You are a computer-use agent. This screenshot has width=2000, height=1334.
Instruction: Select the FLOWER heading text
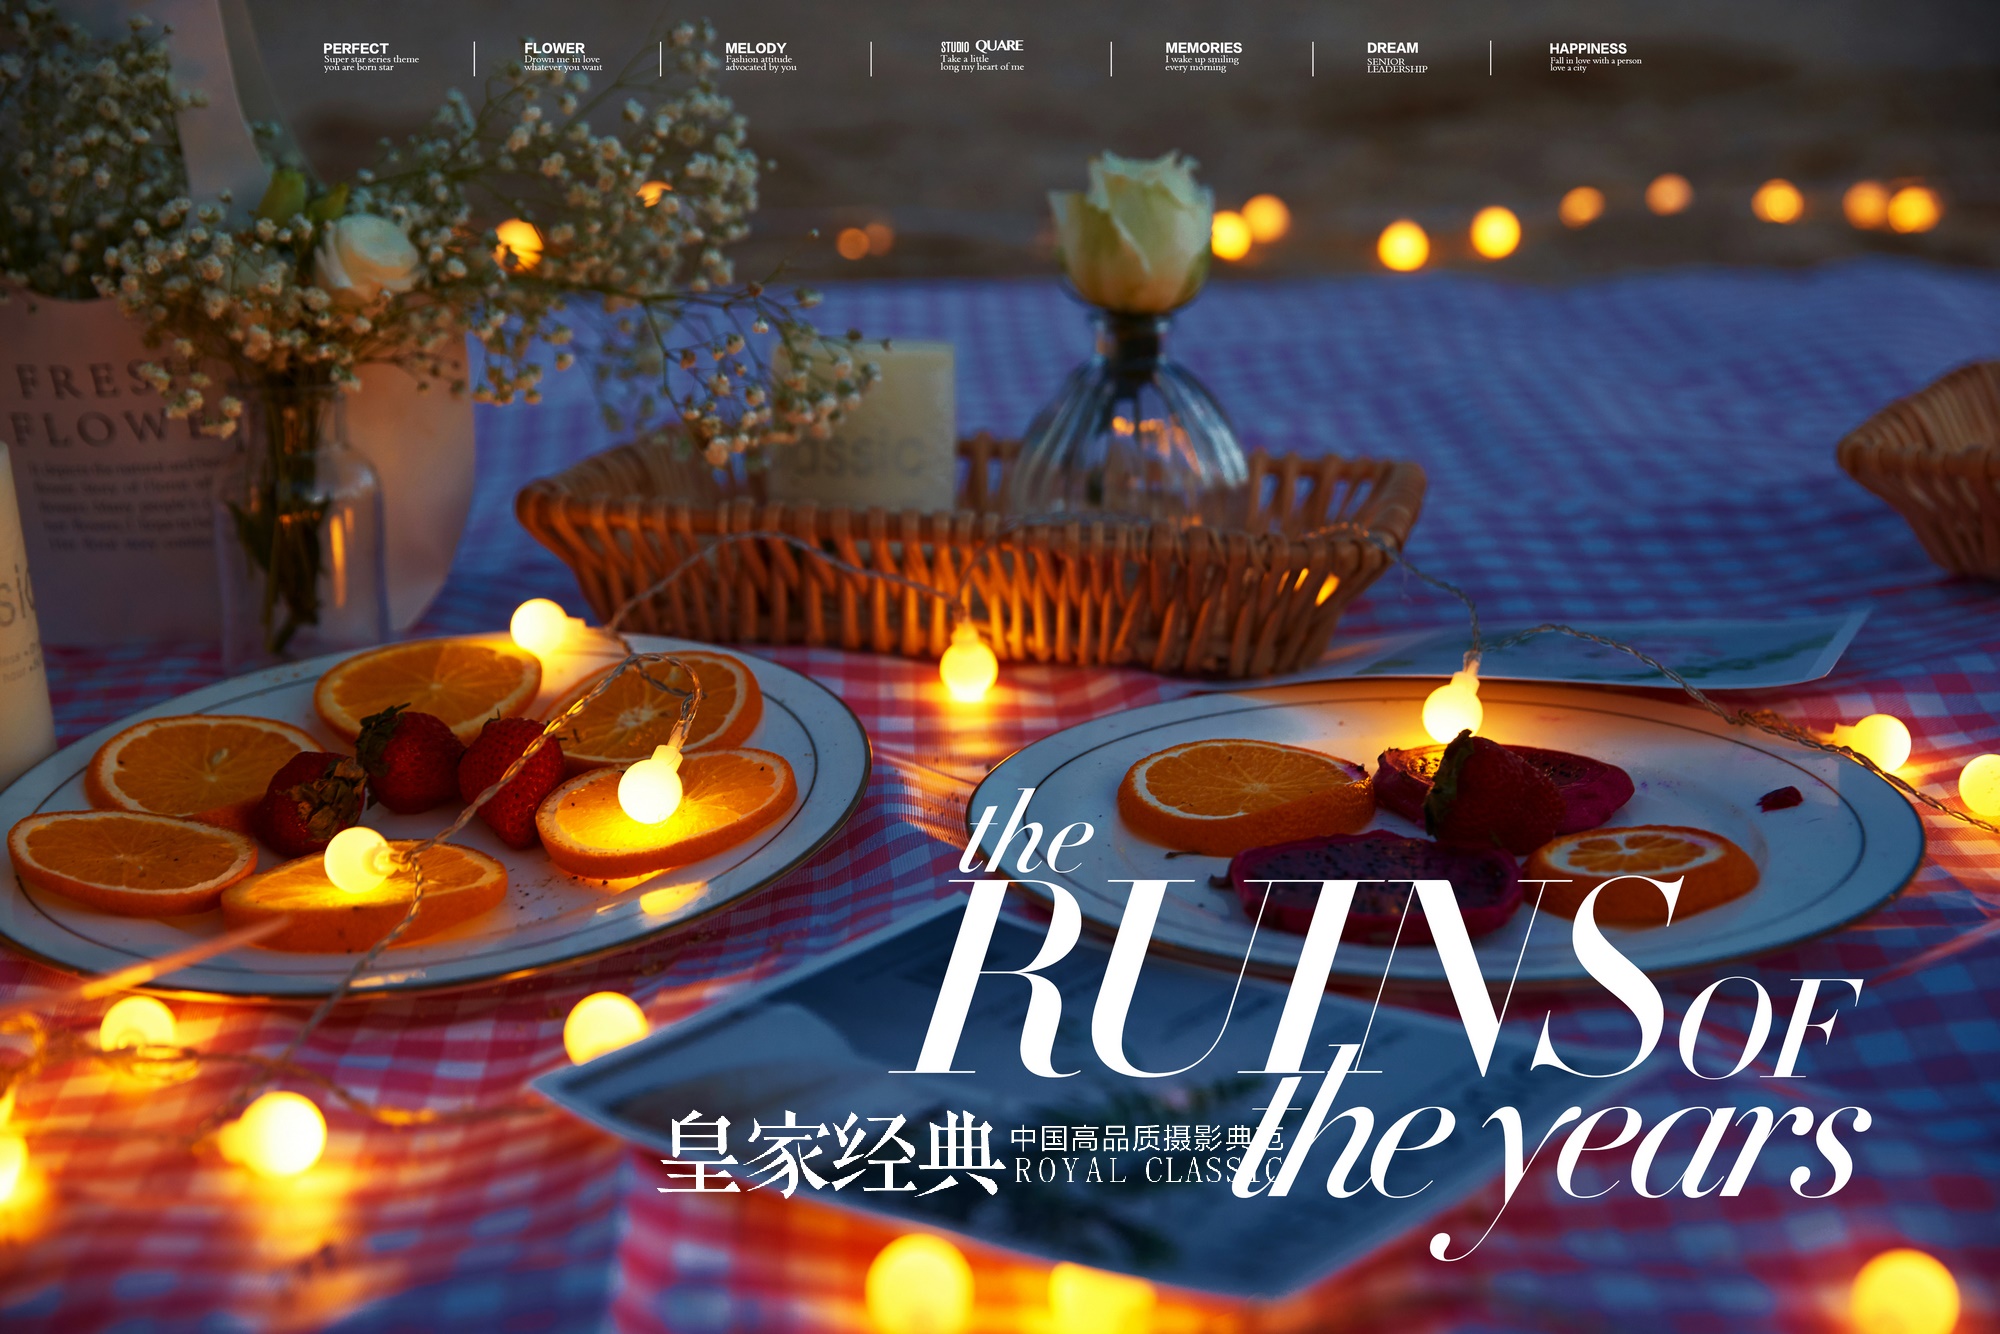(554, 48)
